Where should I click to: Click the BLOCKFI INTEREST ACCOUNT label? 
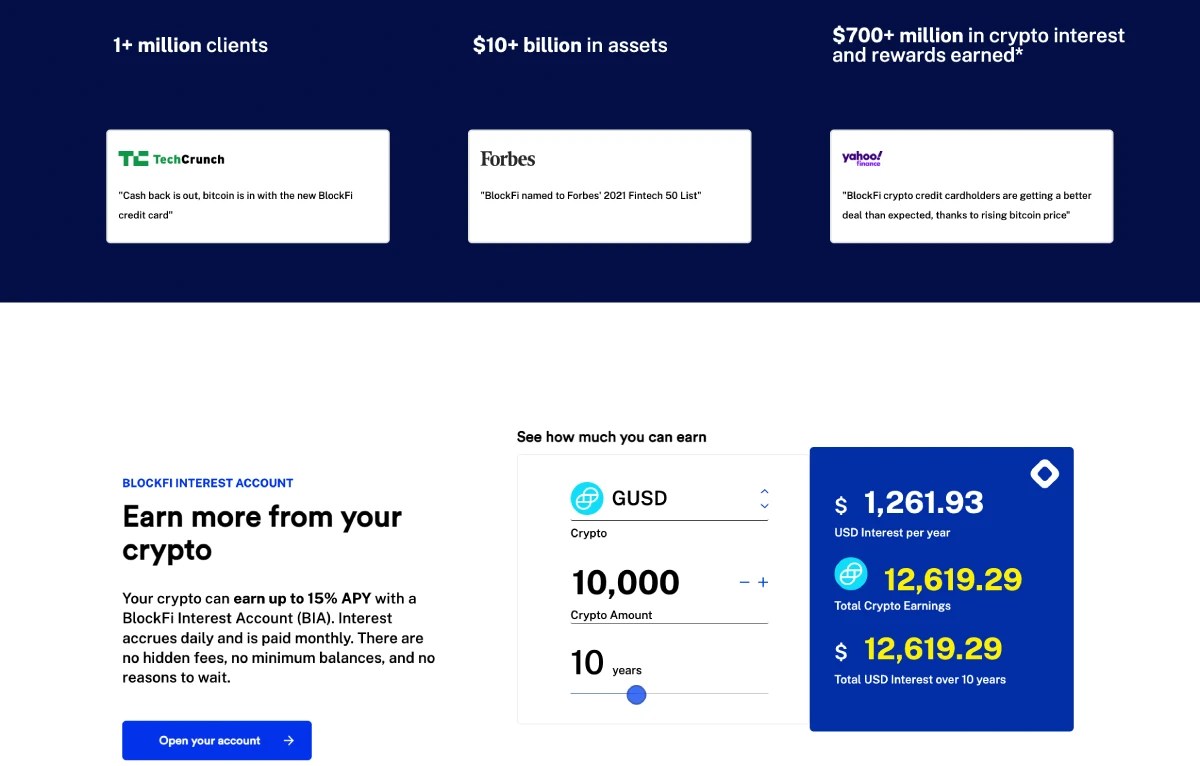(207, 482)
